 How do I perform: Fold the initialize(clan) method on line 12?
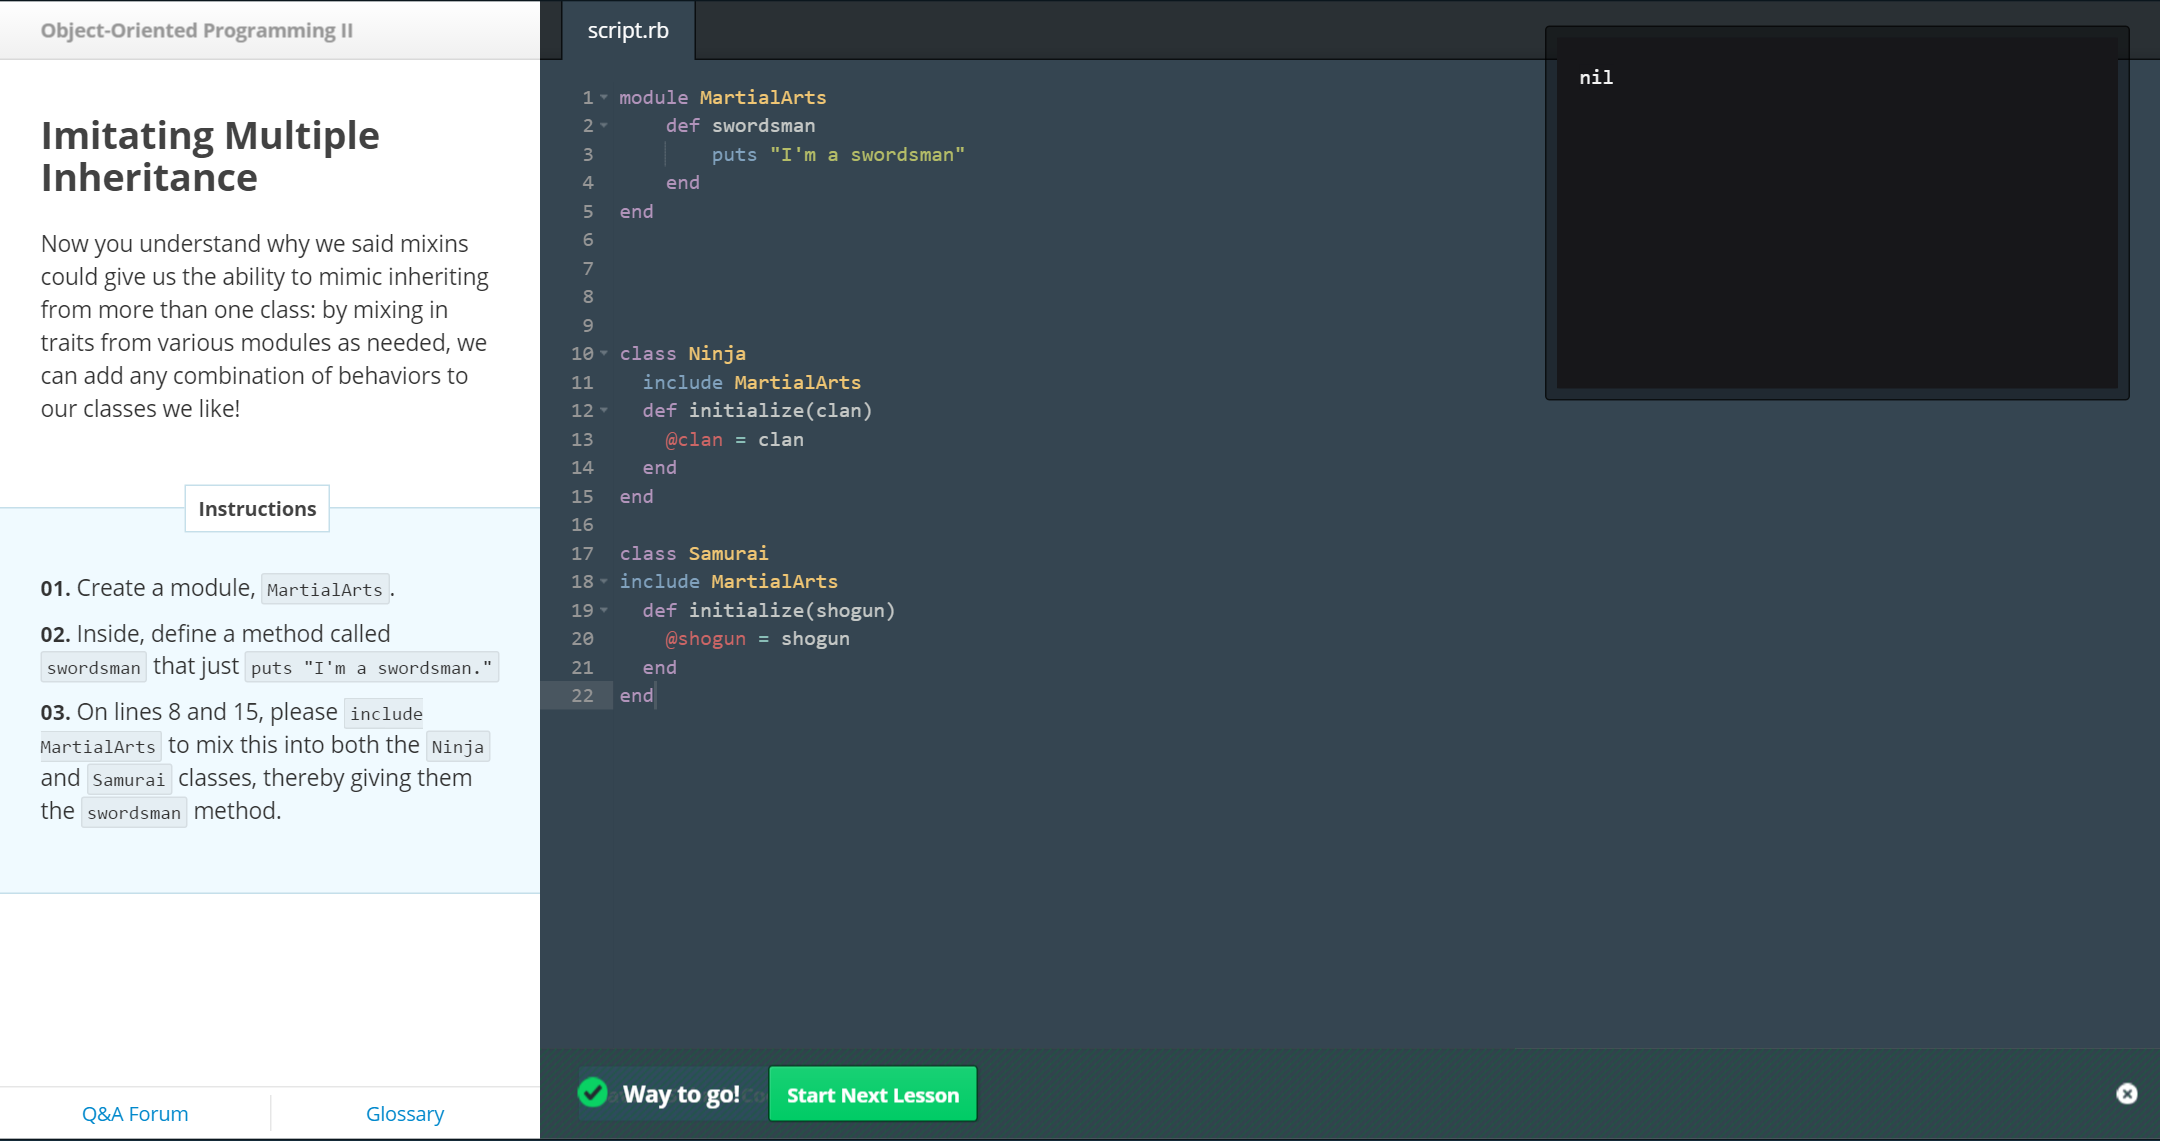tap(605, 411)
